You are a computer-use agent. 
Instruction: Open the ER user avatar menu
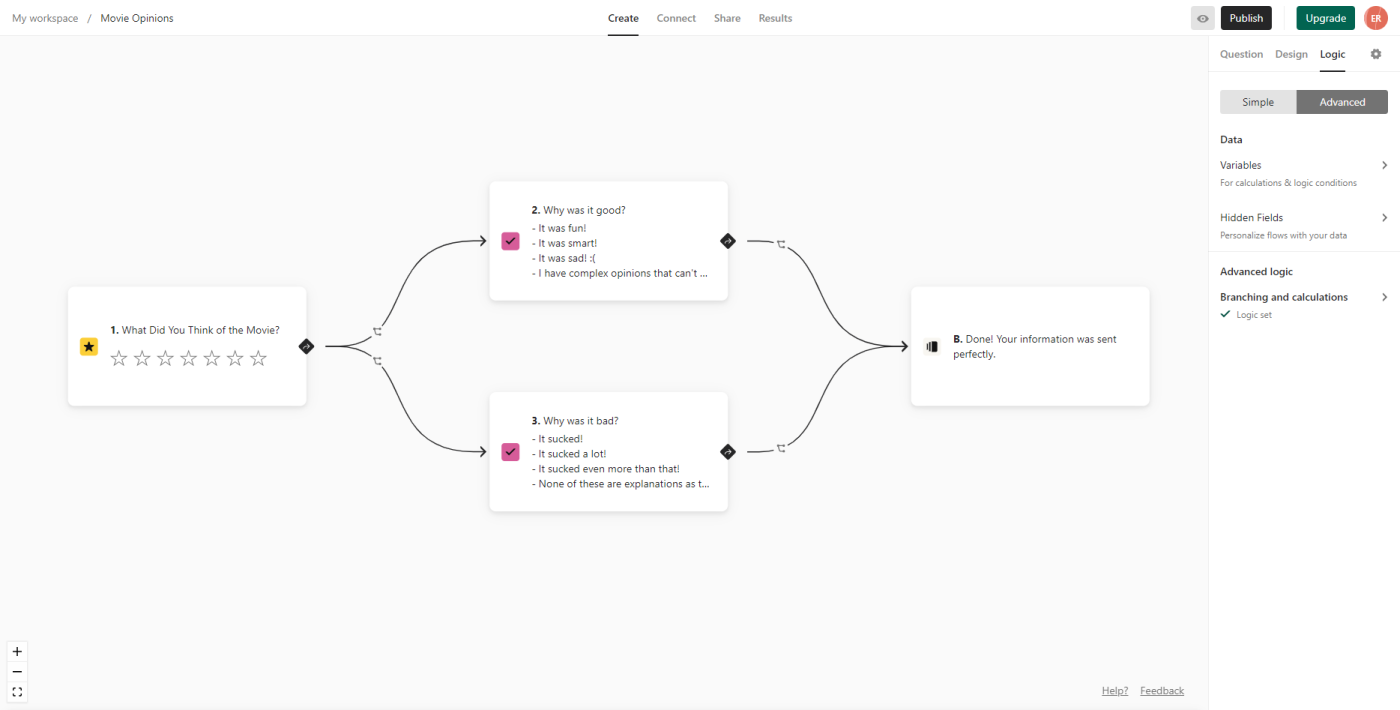pyautogui.click(x=1376, y=18)
